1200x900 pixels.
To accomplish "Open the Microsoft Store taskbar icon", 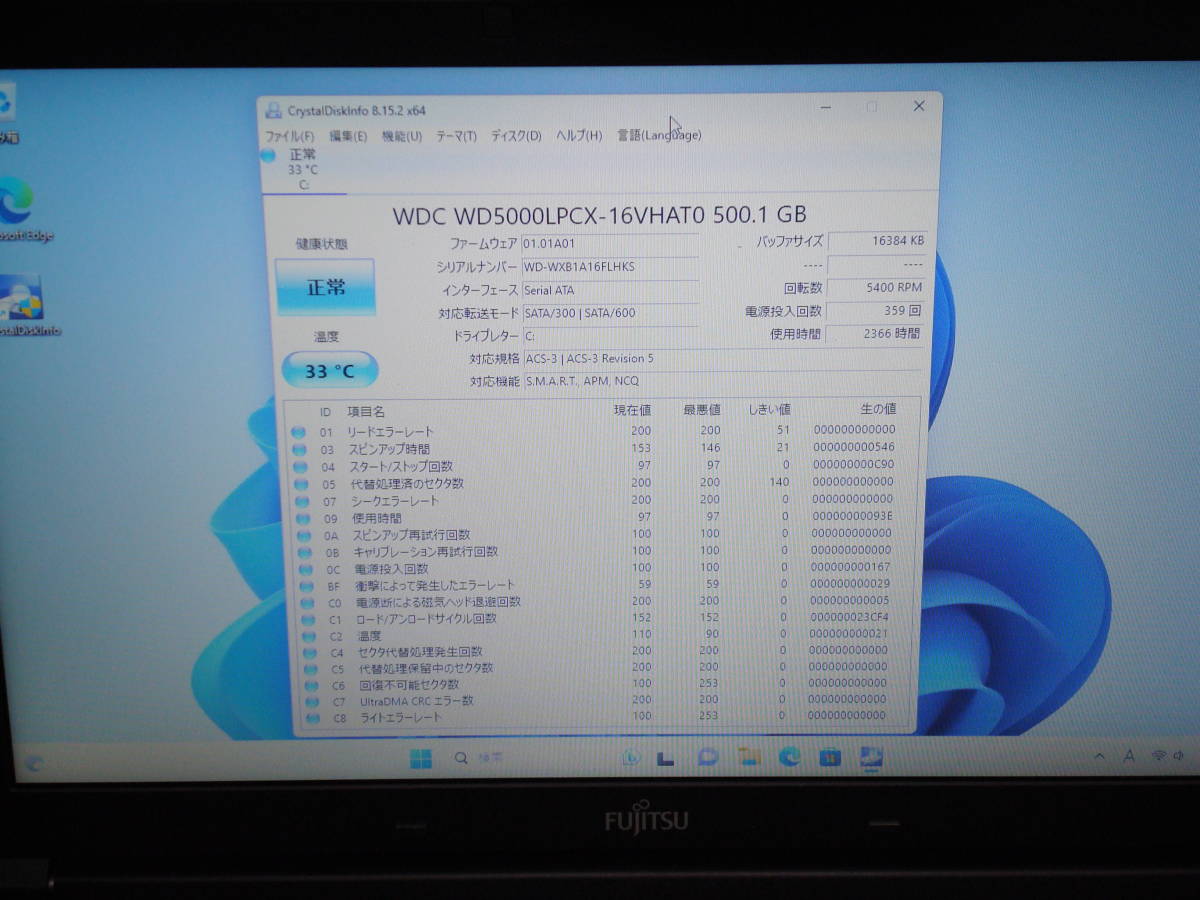I will coord(829,758).
